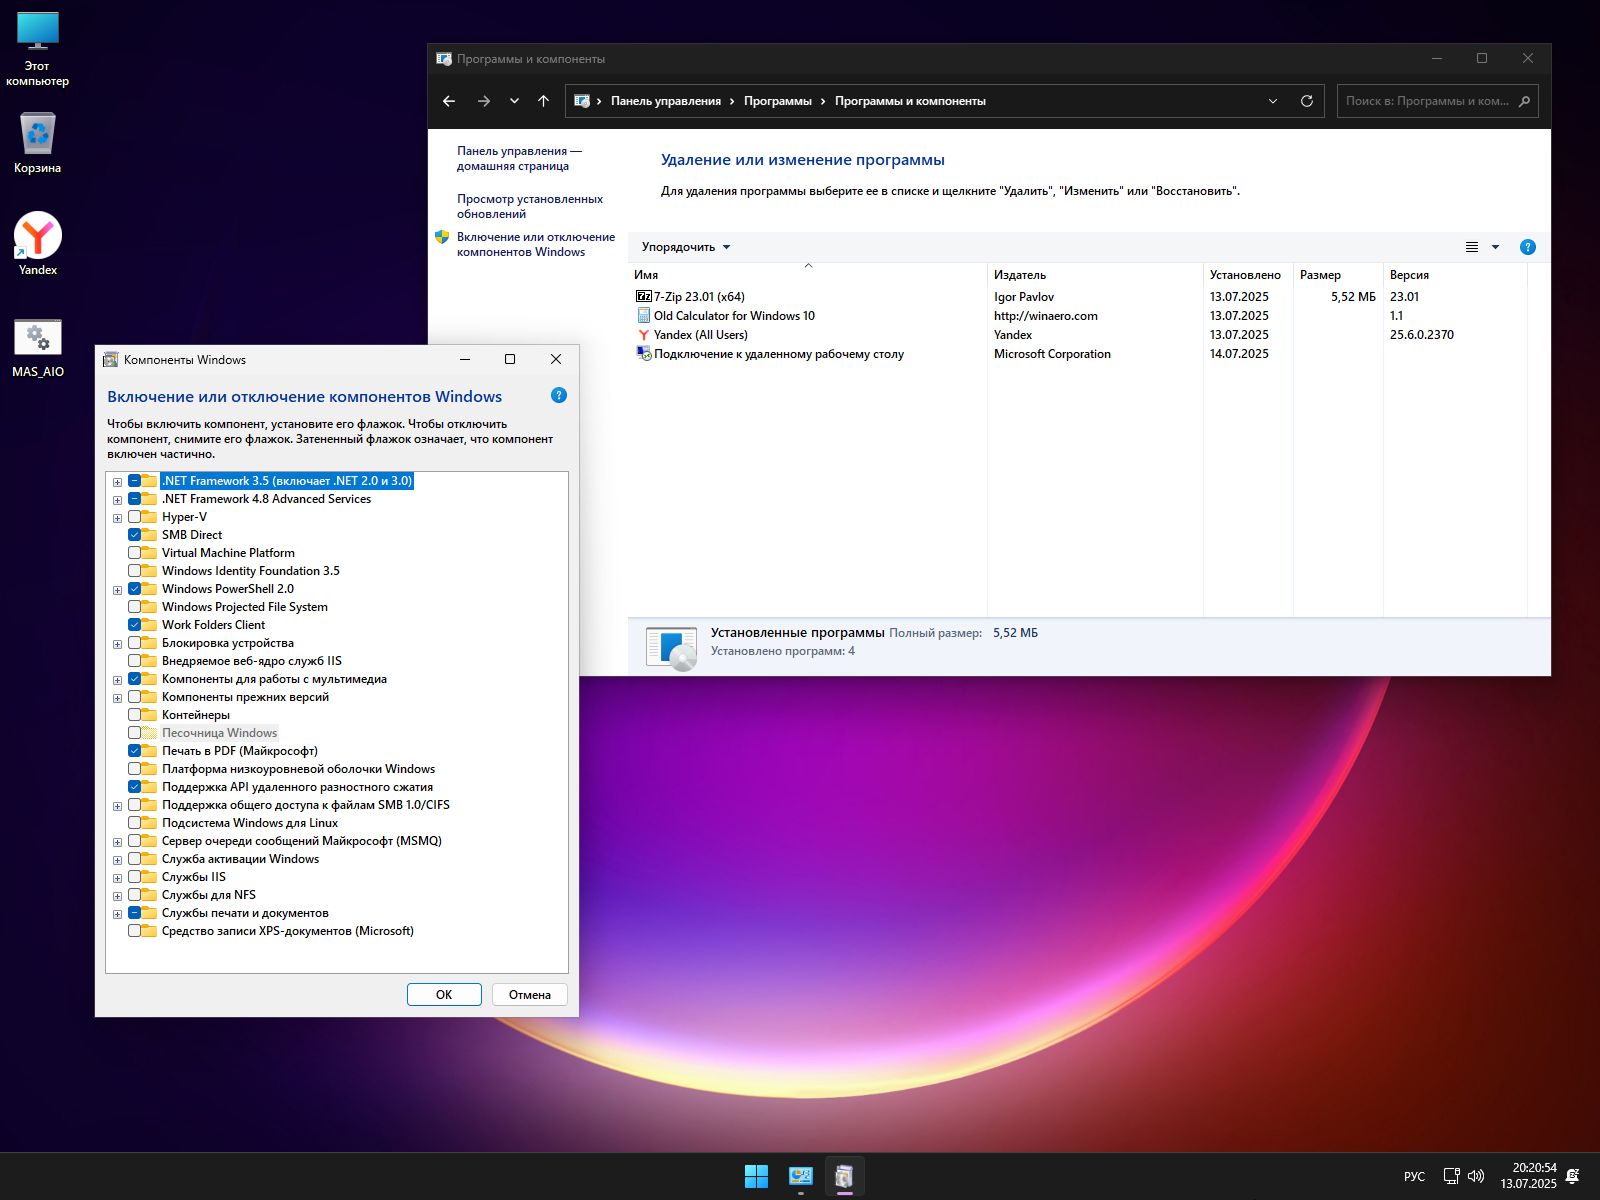1600x1200 pixels.
Task: Open notification center icon in tray
Action: [x=1573, y=1176]
